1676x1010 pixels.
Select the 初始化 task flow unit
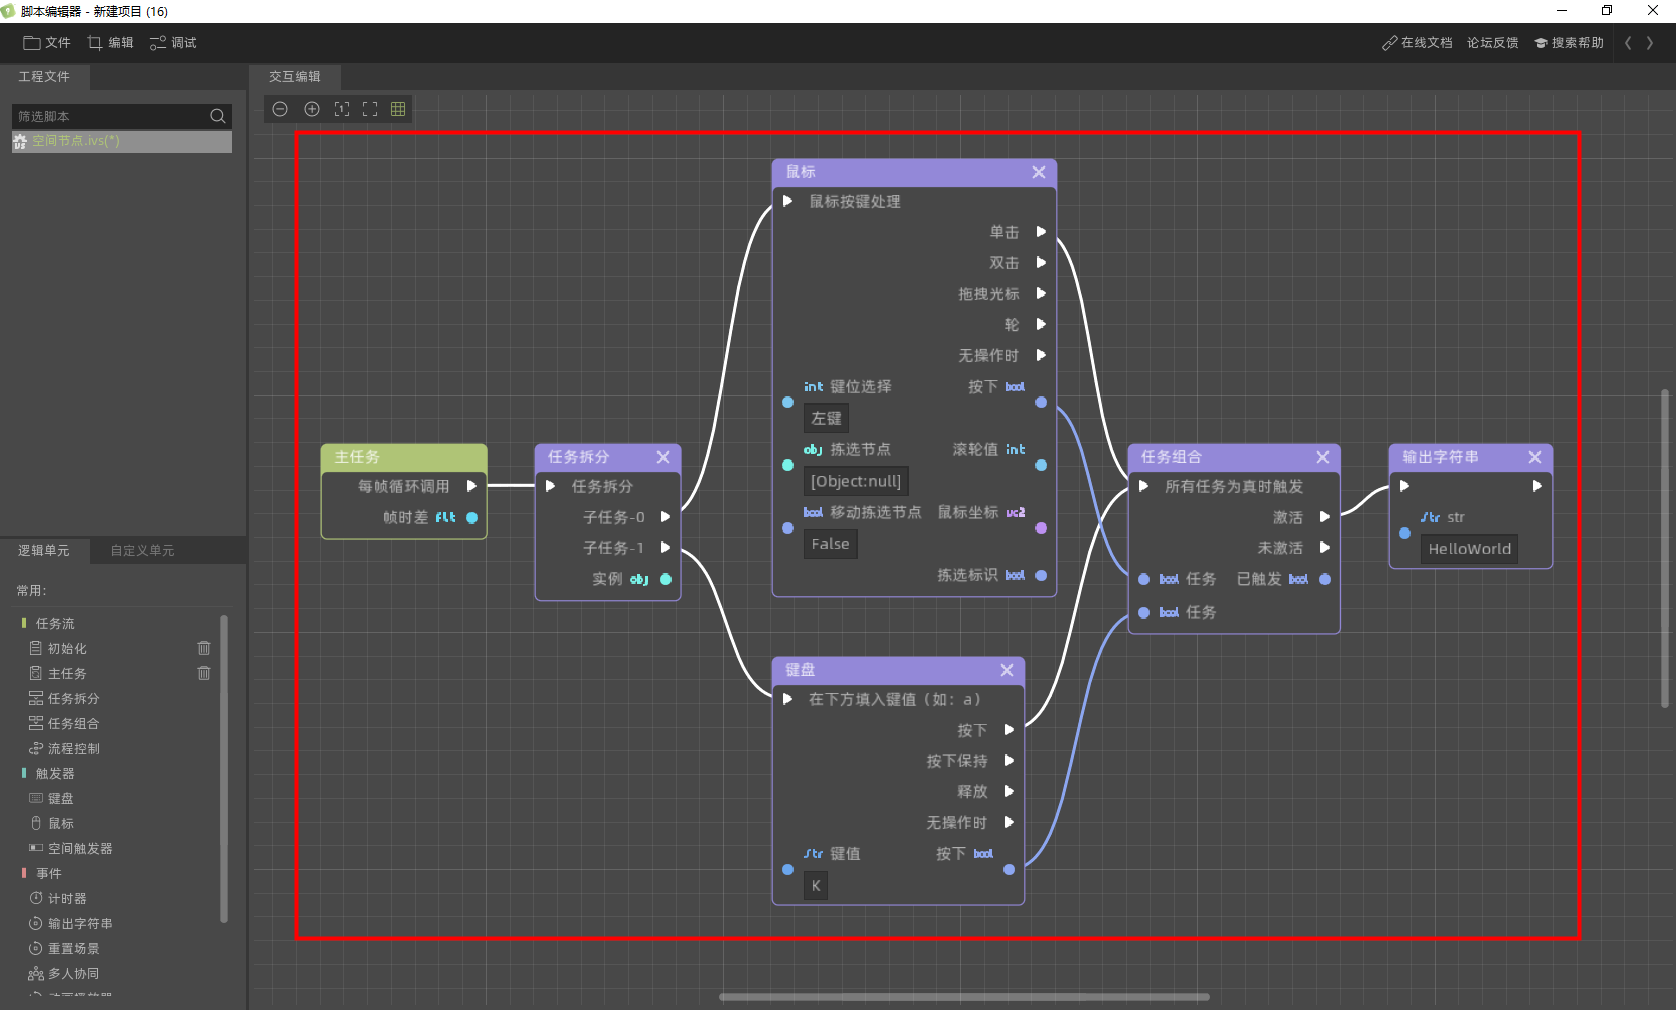58,648
